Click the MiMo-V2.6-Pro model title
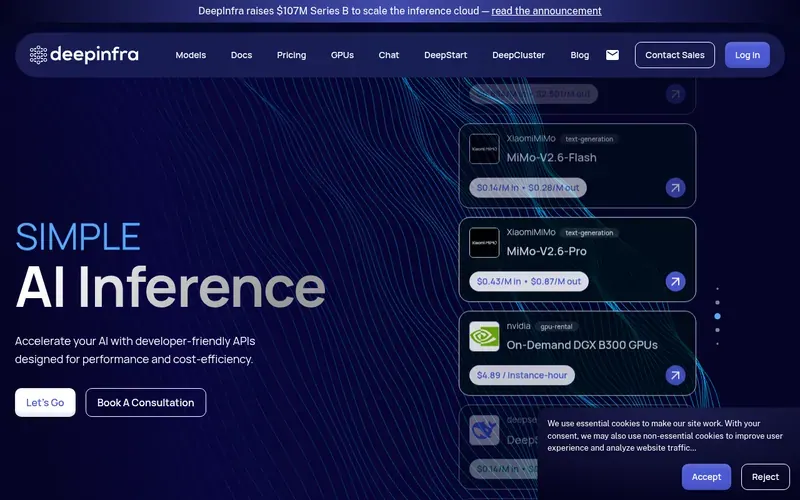Viewport: 800px width, 500px height. 546,252
